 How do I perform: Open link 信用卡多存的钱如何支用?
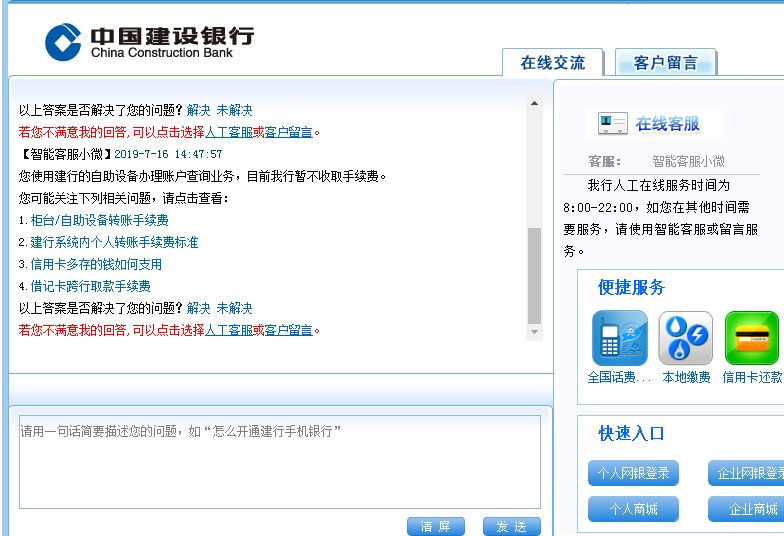pyautogui.click(x=96, y=264)
